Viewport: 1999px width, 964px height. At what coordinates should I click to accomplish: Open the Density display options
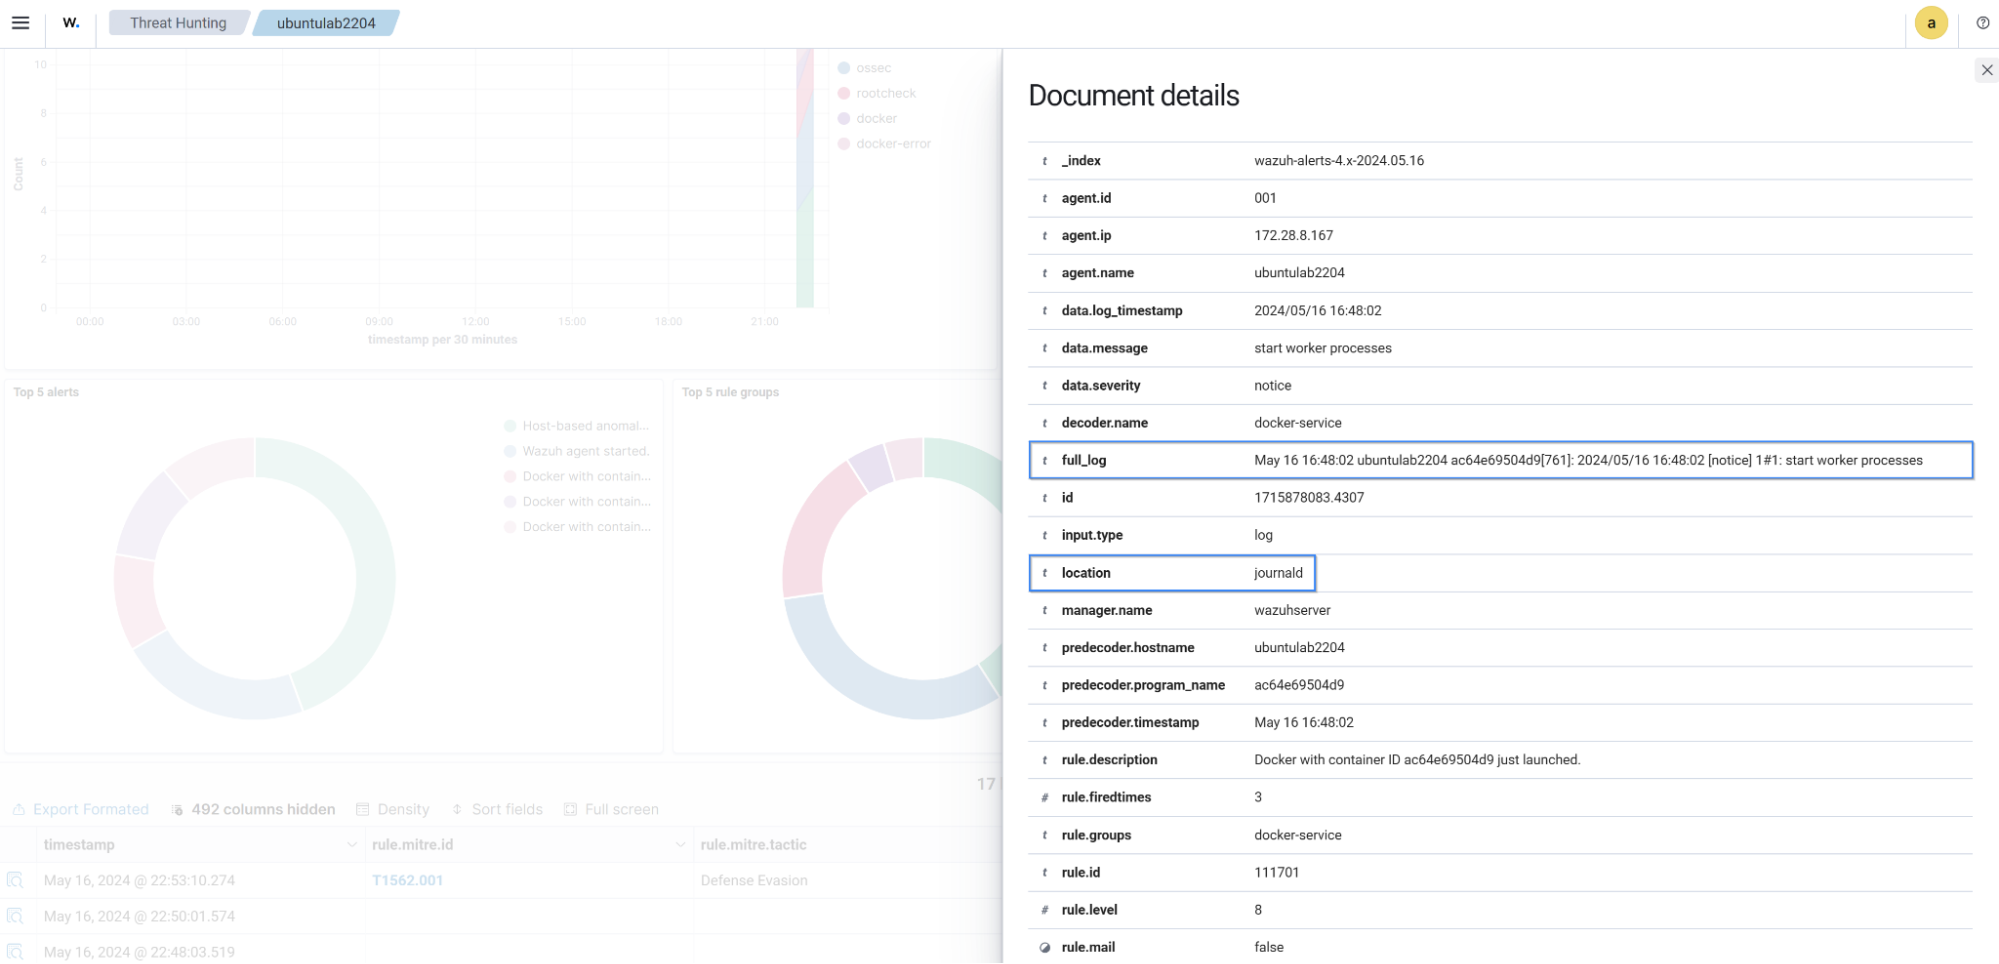coord(393,809)
